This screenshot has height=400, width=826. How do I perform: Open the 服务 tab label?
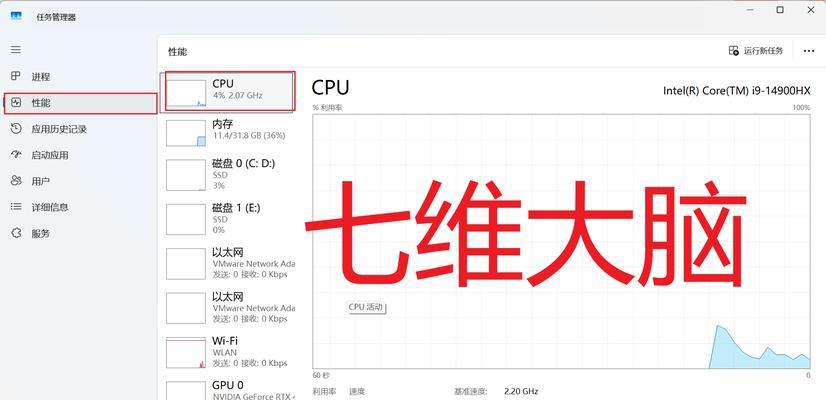pyautogui.click(x=41, y=233)
